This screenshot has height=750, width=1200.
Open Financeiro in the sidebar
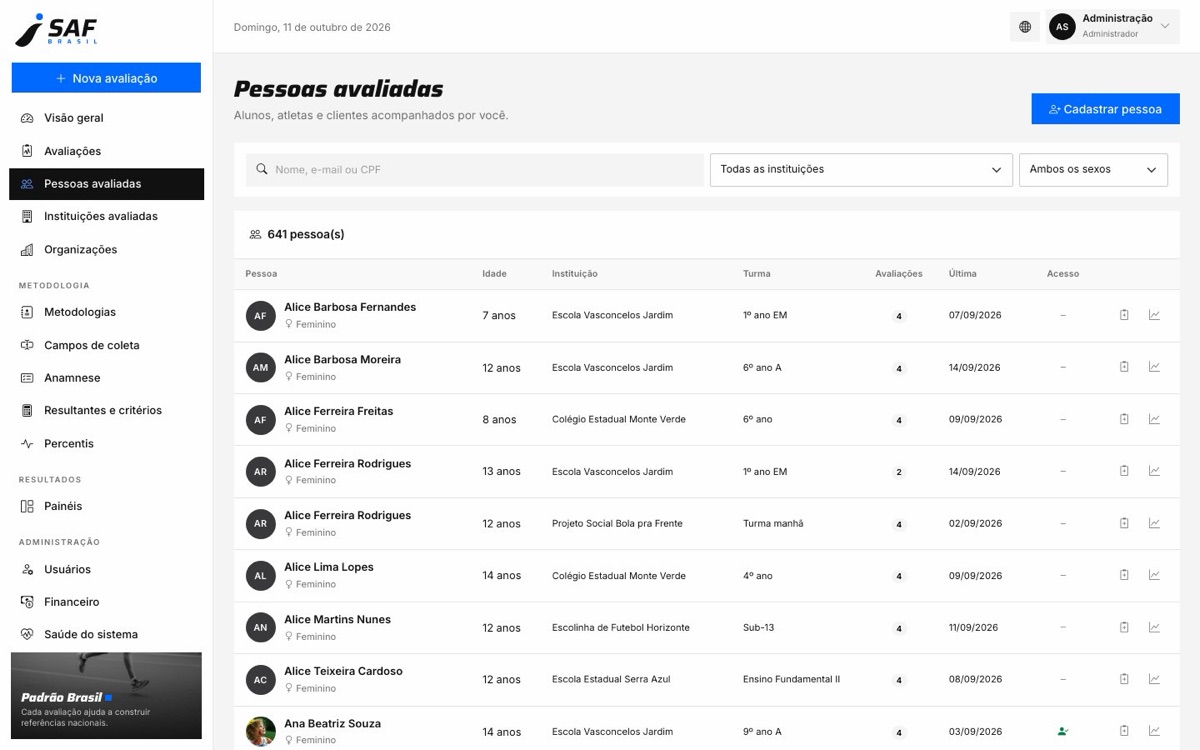106,602
